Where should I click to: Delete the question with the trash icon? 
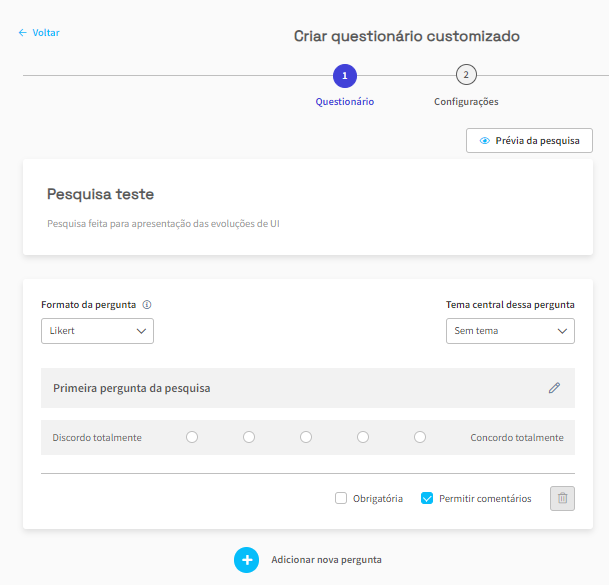(562, 498)
